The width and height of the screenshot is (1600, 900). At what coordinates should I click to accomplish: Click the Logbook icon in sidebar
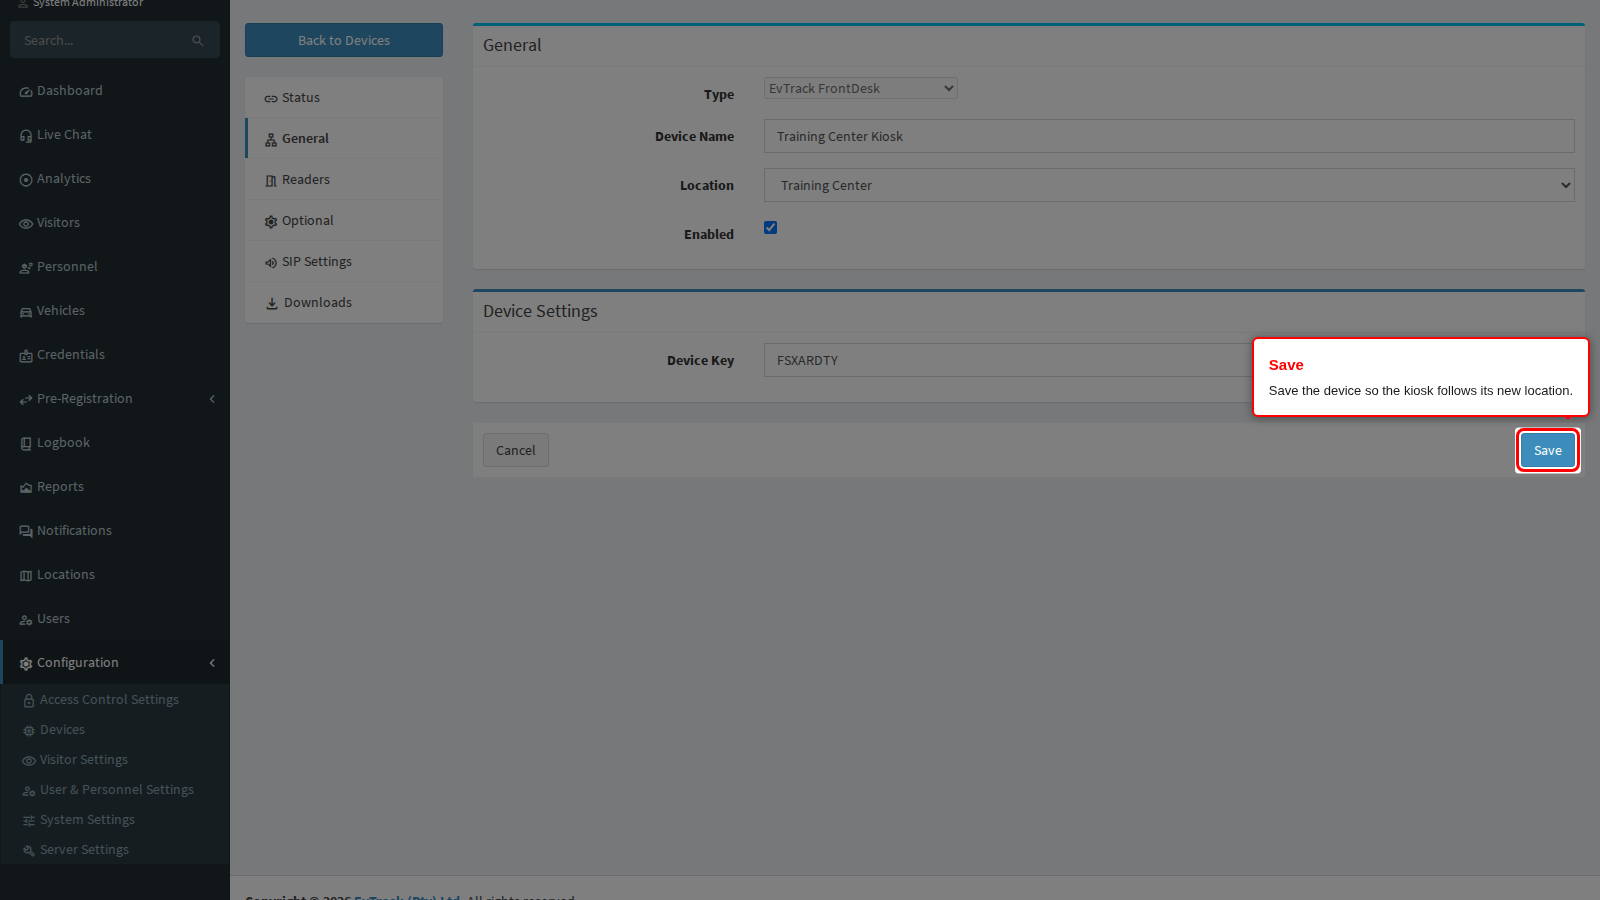pos(26,443)
